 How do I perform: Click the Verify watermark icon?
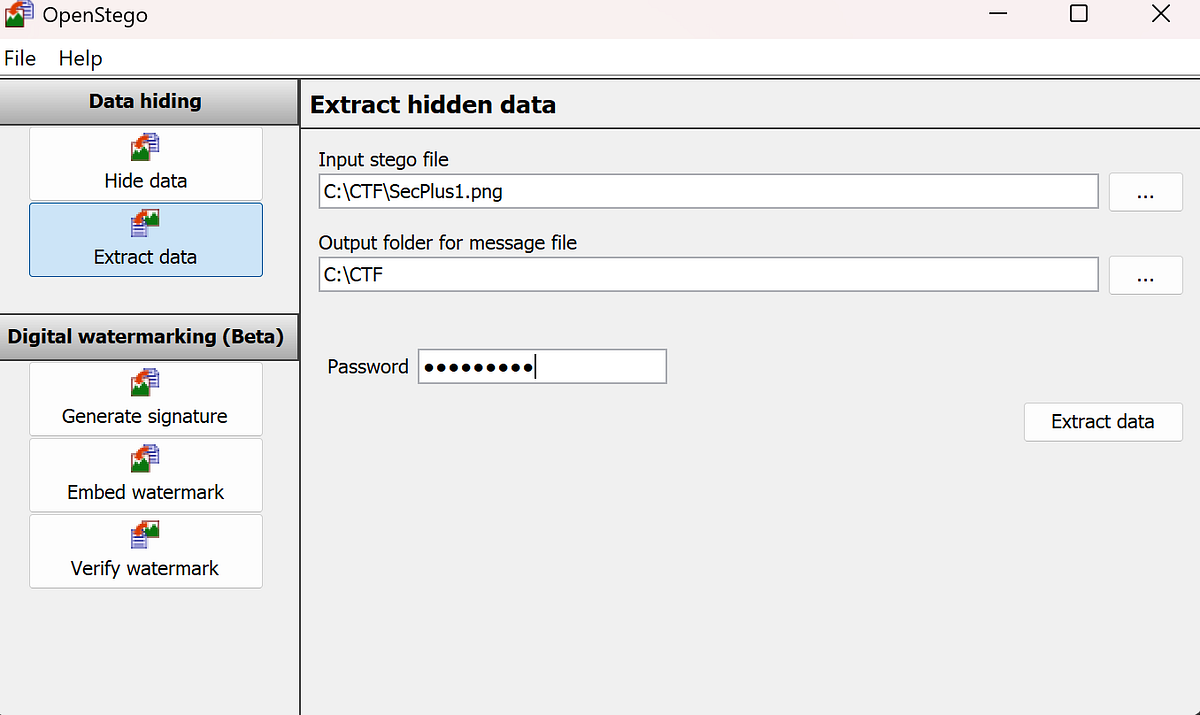146,535
